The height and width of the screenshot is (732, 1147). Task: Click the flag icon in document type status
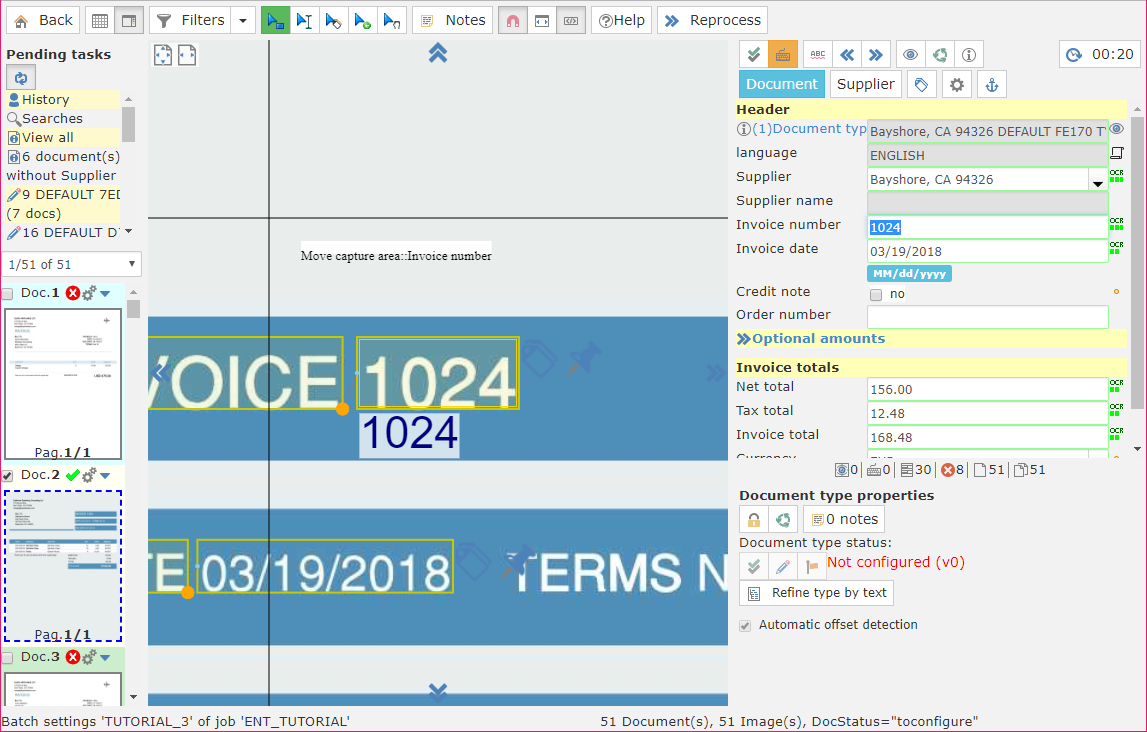[811, 566]
